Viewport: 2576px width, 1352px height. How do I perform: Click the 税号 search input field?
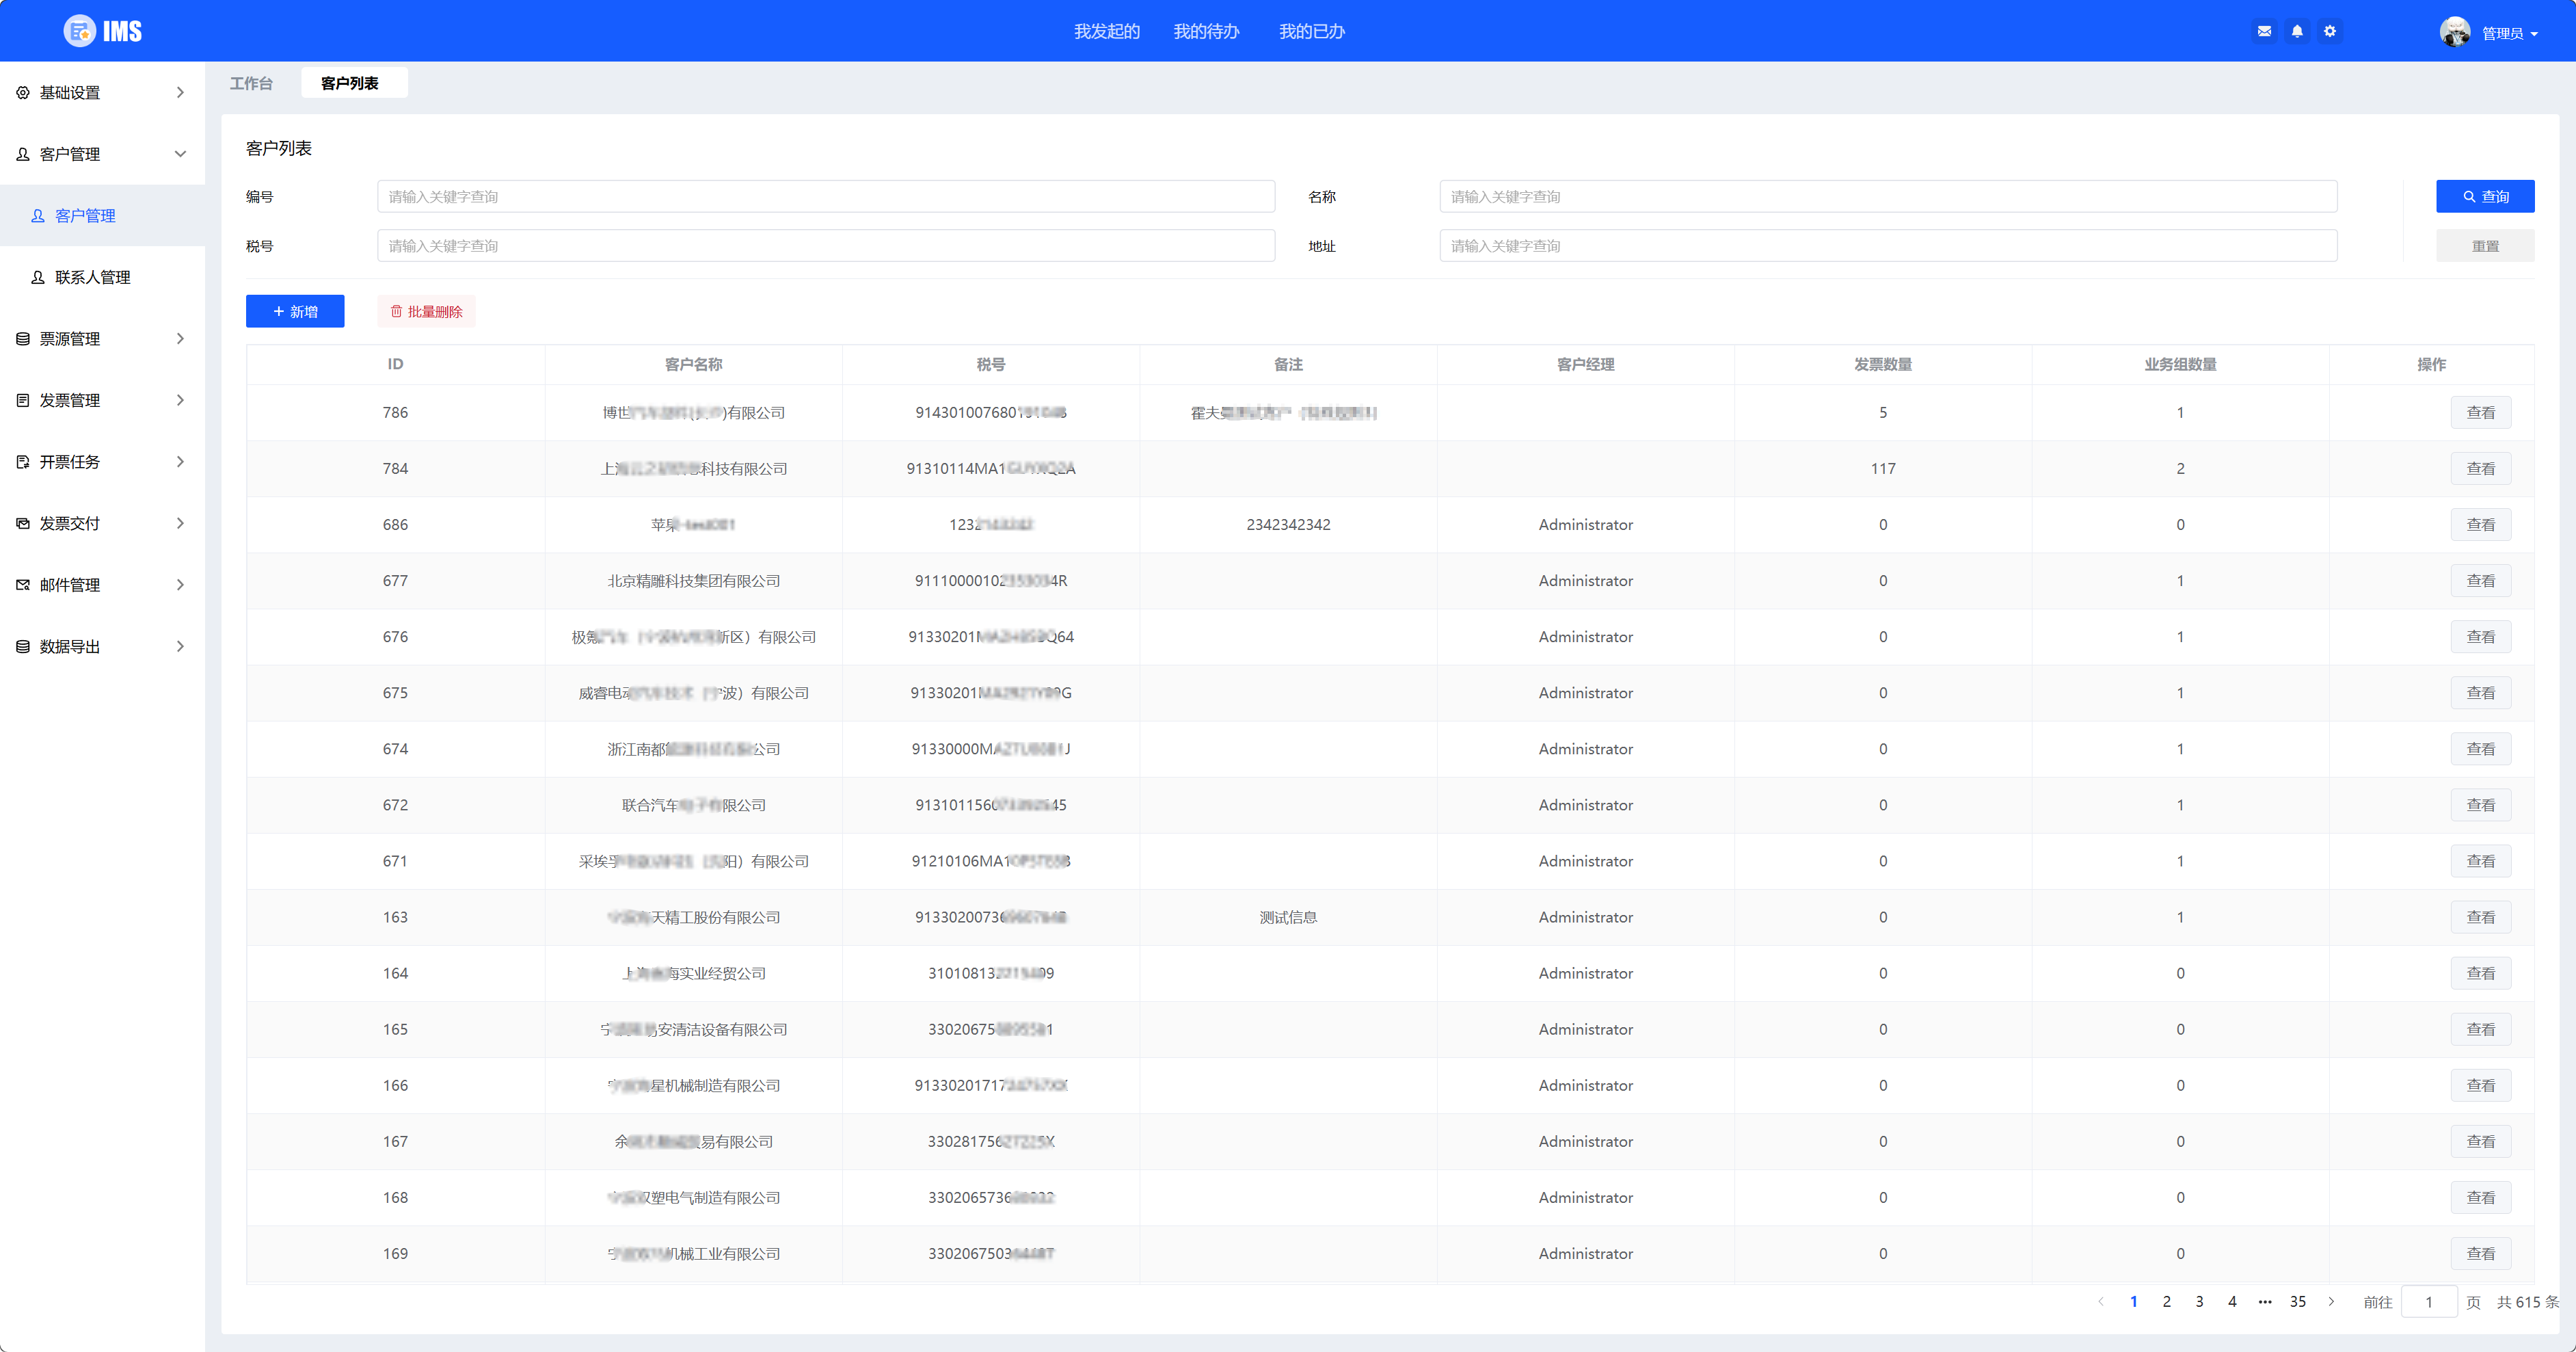(x=825, y=246)
